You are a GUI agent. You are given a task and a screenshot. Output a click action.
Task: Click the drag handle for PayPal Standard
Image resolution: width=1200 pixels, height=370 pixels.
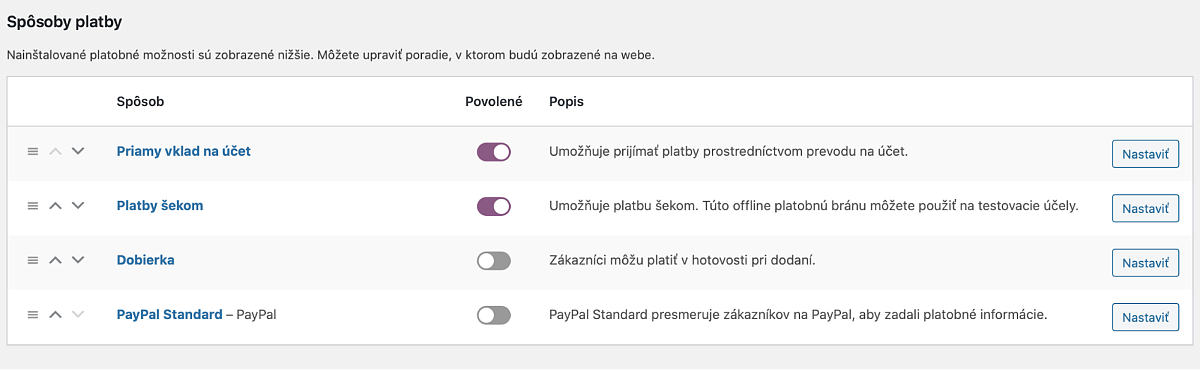coord(32,314)
